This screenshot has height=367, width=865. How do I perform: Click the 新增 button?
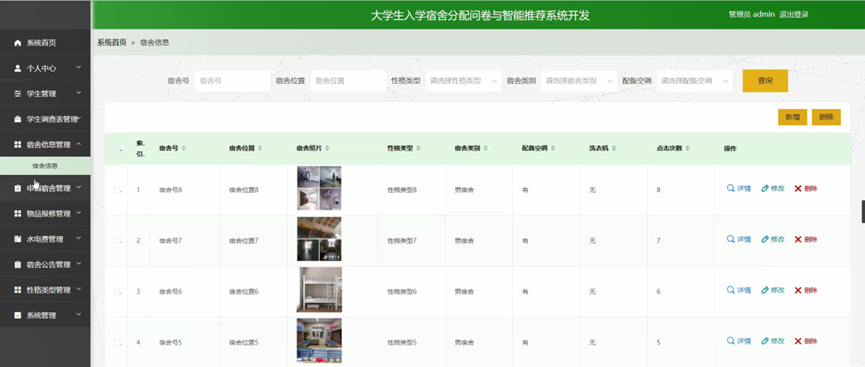(x=793, y=117)
